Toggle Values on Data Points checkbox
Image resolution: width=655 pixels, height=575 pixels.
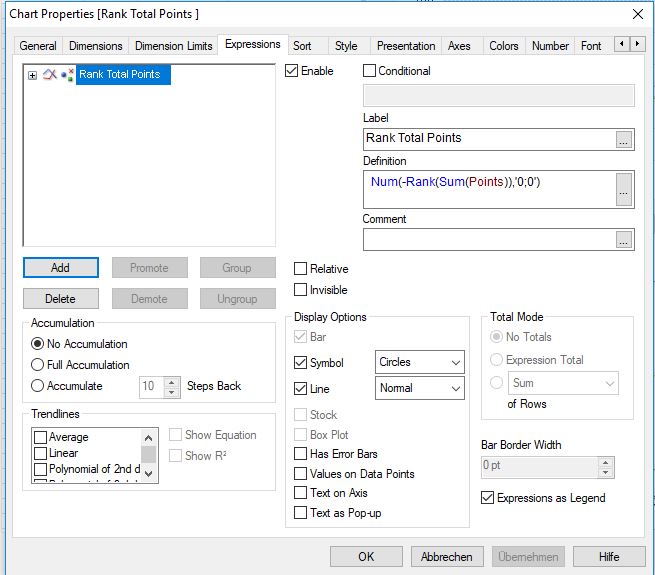(x=301, y=474)
